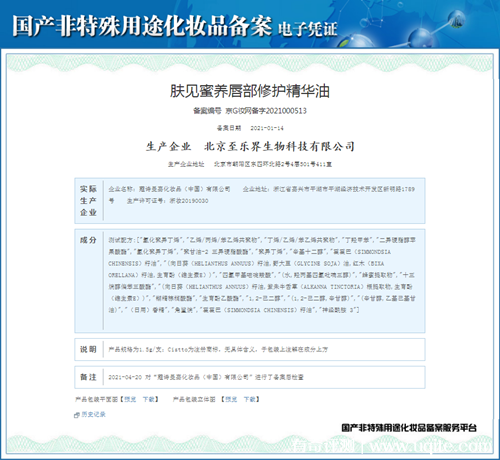
Task: Click the 说明 section label
Action: pyautogui.click(x=88, y=349)
